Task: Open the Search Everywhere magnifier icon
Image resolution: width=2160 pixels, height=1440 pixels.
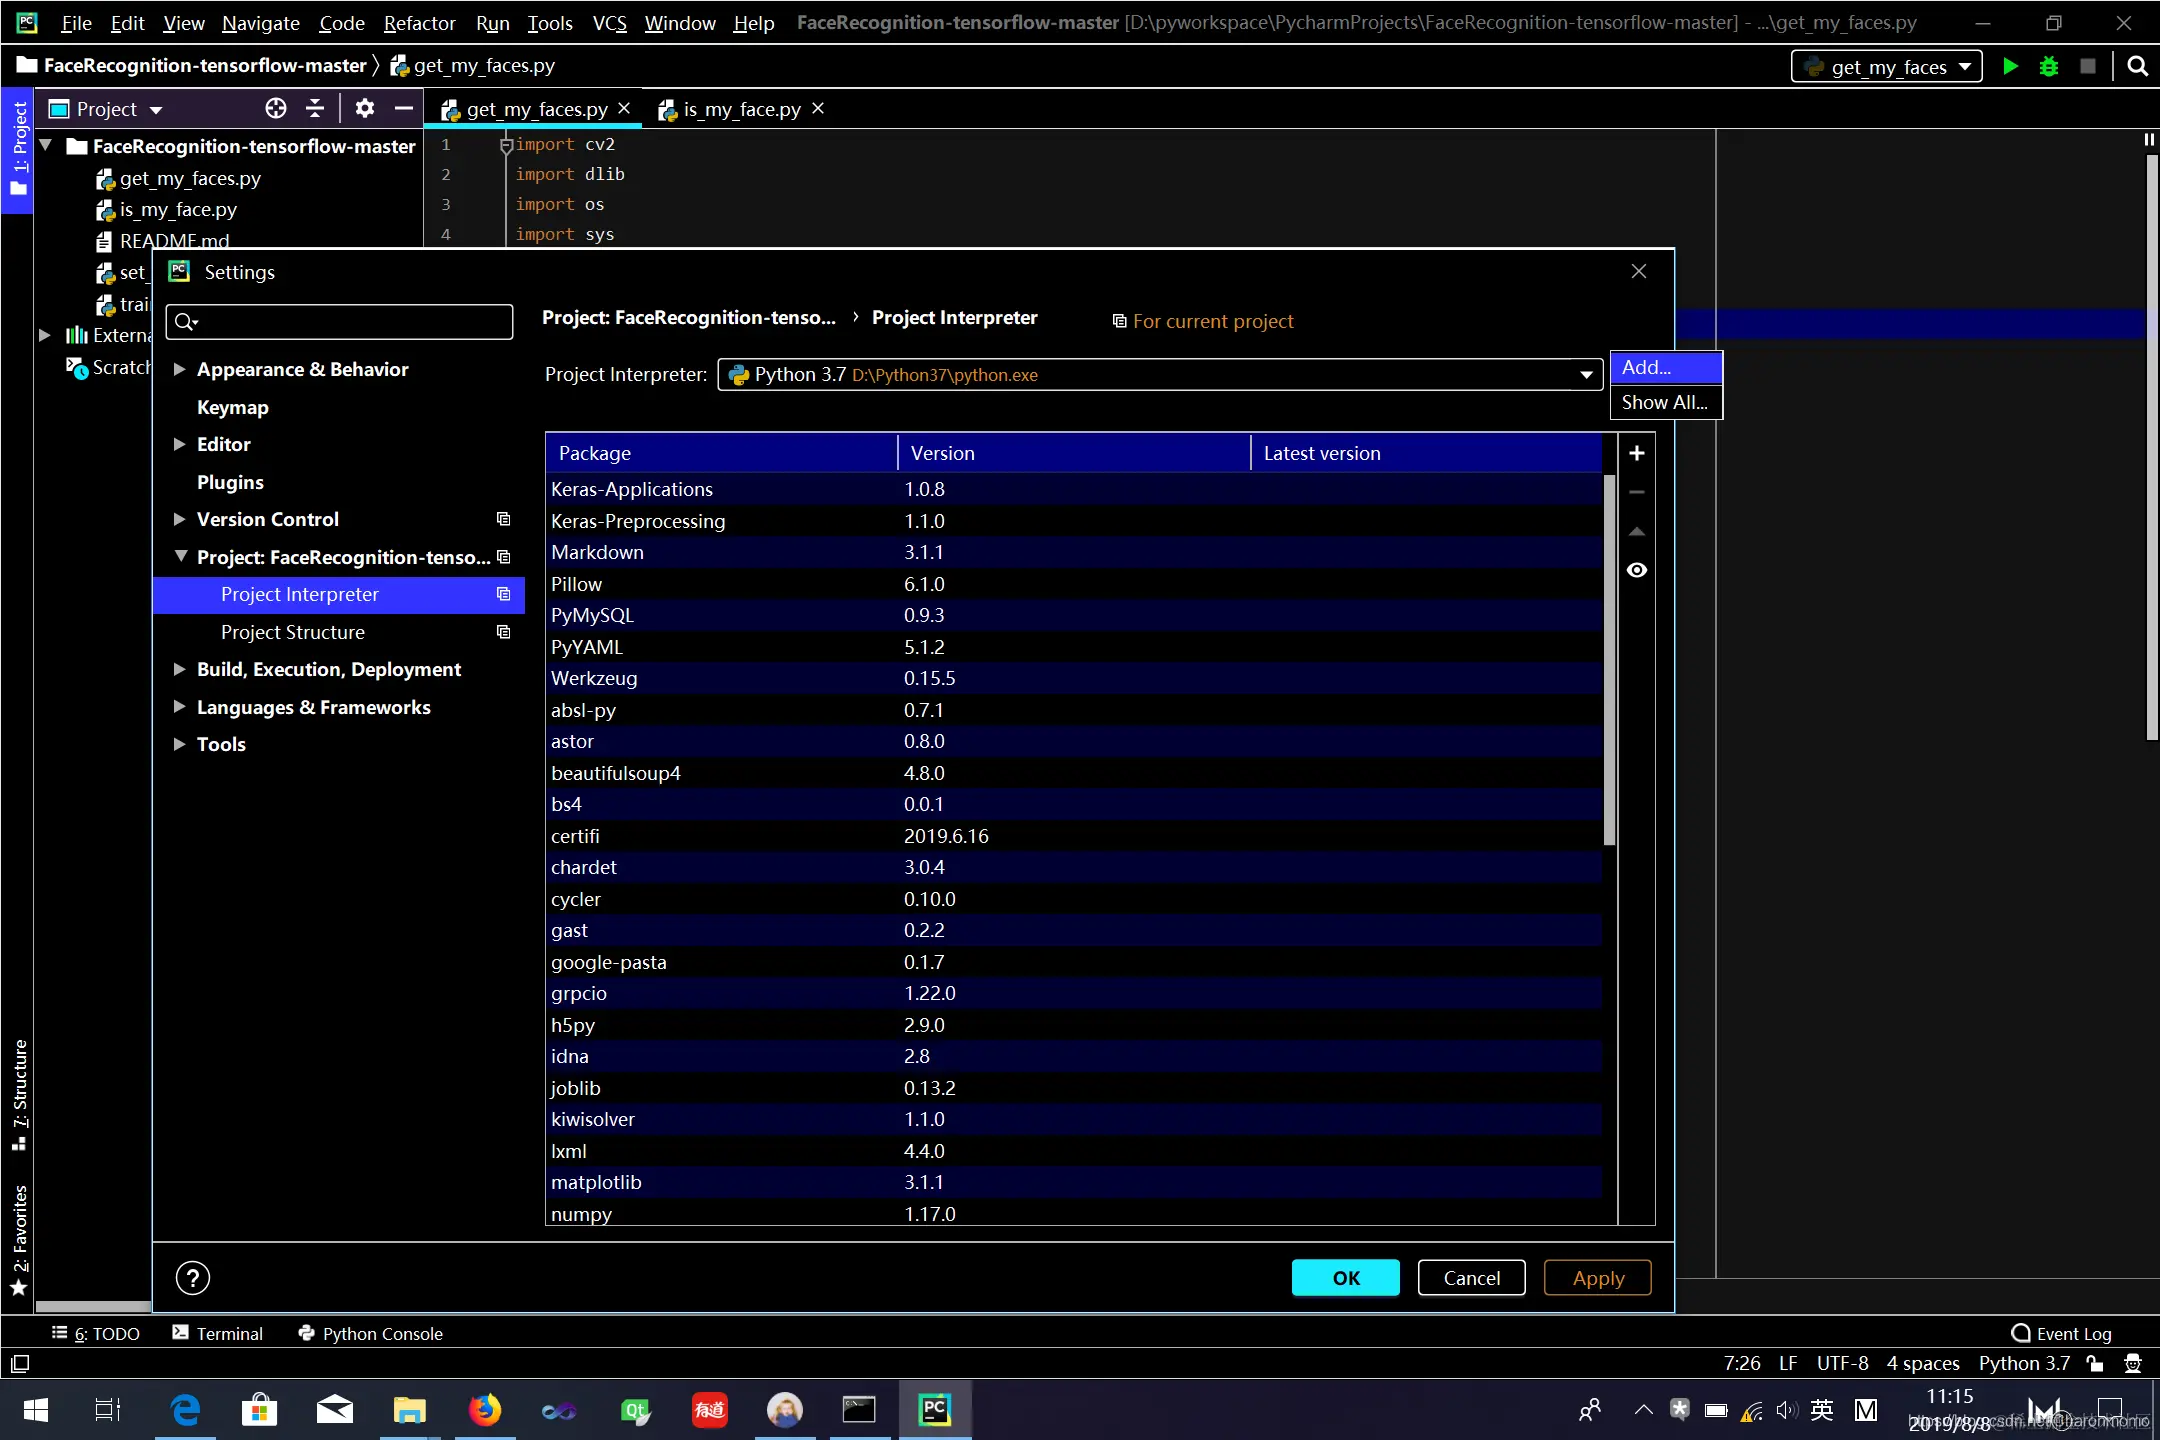Action: pos(2137,66)
